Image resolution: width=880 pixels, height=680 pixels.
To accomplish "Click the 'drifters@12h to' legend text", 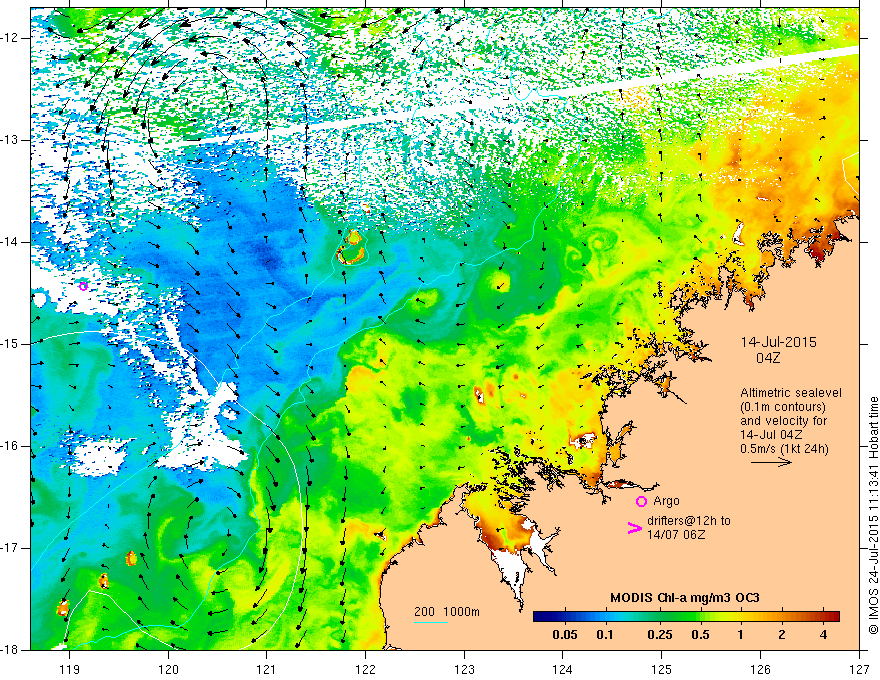I will [689, 521].
